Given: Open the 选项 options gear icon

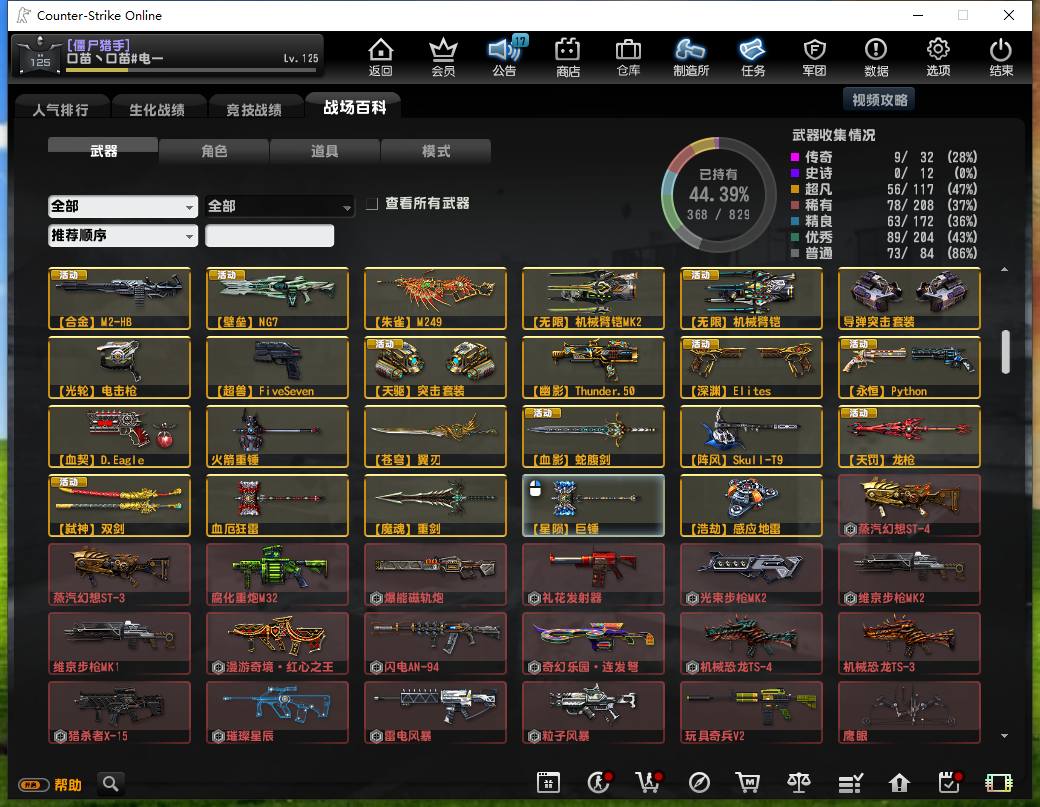Looking at the screenshot, I should tap(938, 56).
